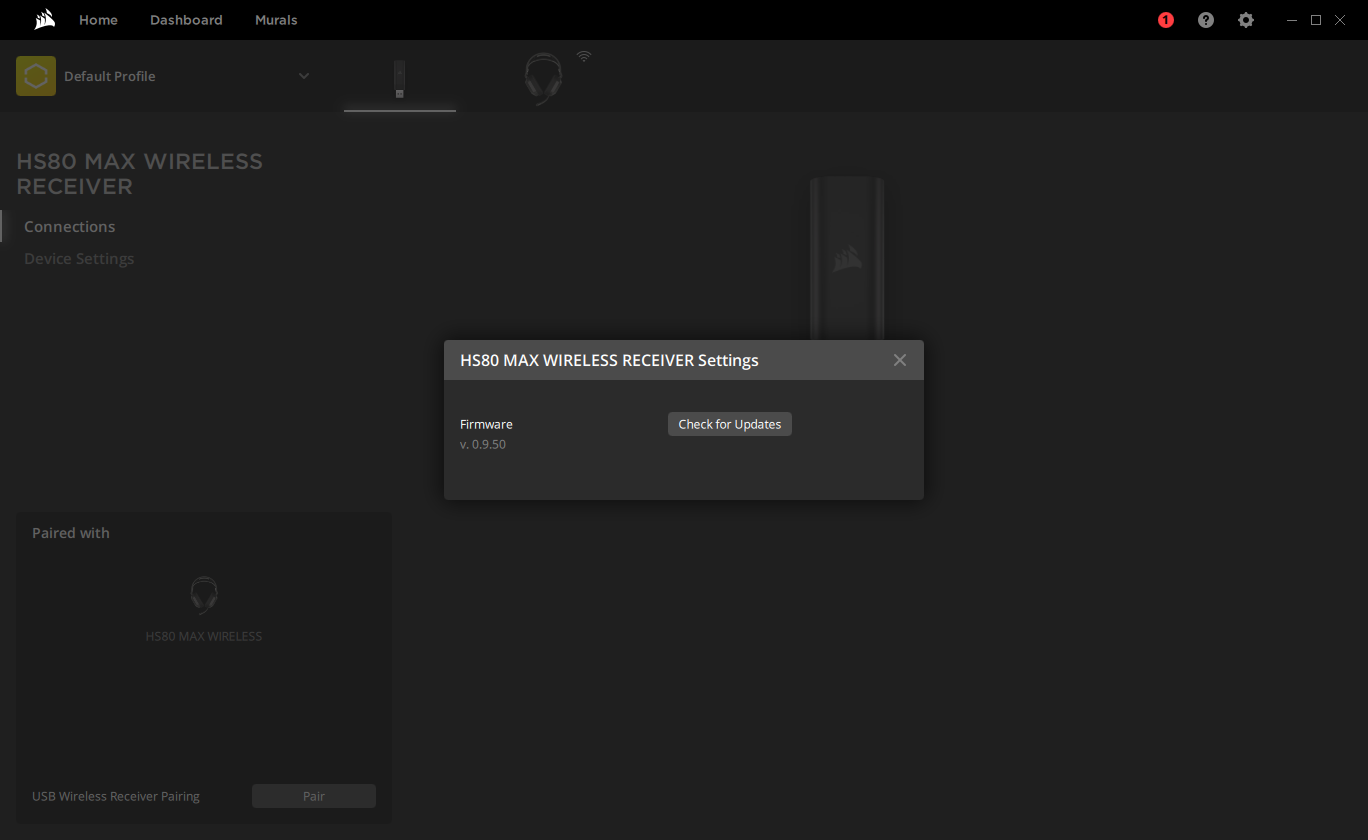Open the red notification badge
1368x840 pixels.
(x=1166, y=20)
